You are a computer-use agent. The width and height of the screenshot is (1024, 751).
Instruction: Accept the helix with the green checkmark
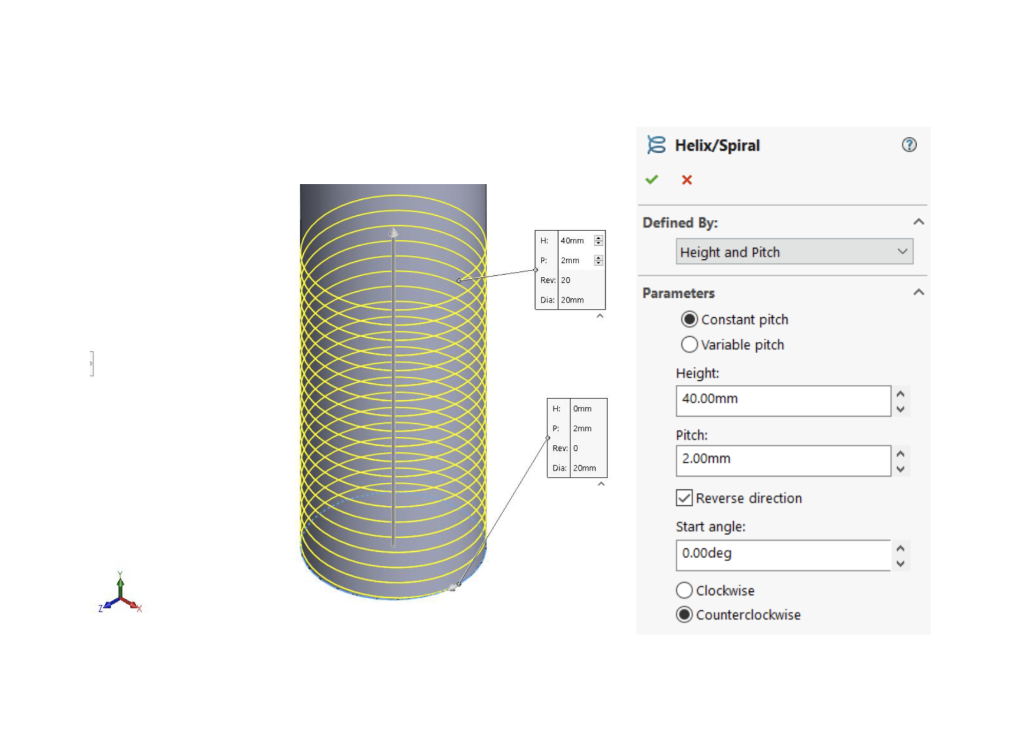pos(652,180)
